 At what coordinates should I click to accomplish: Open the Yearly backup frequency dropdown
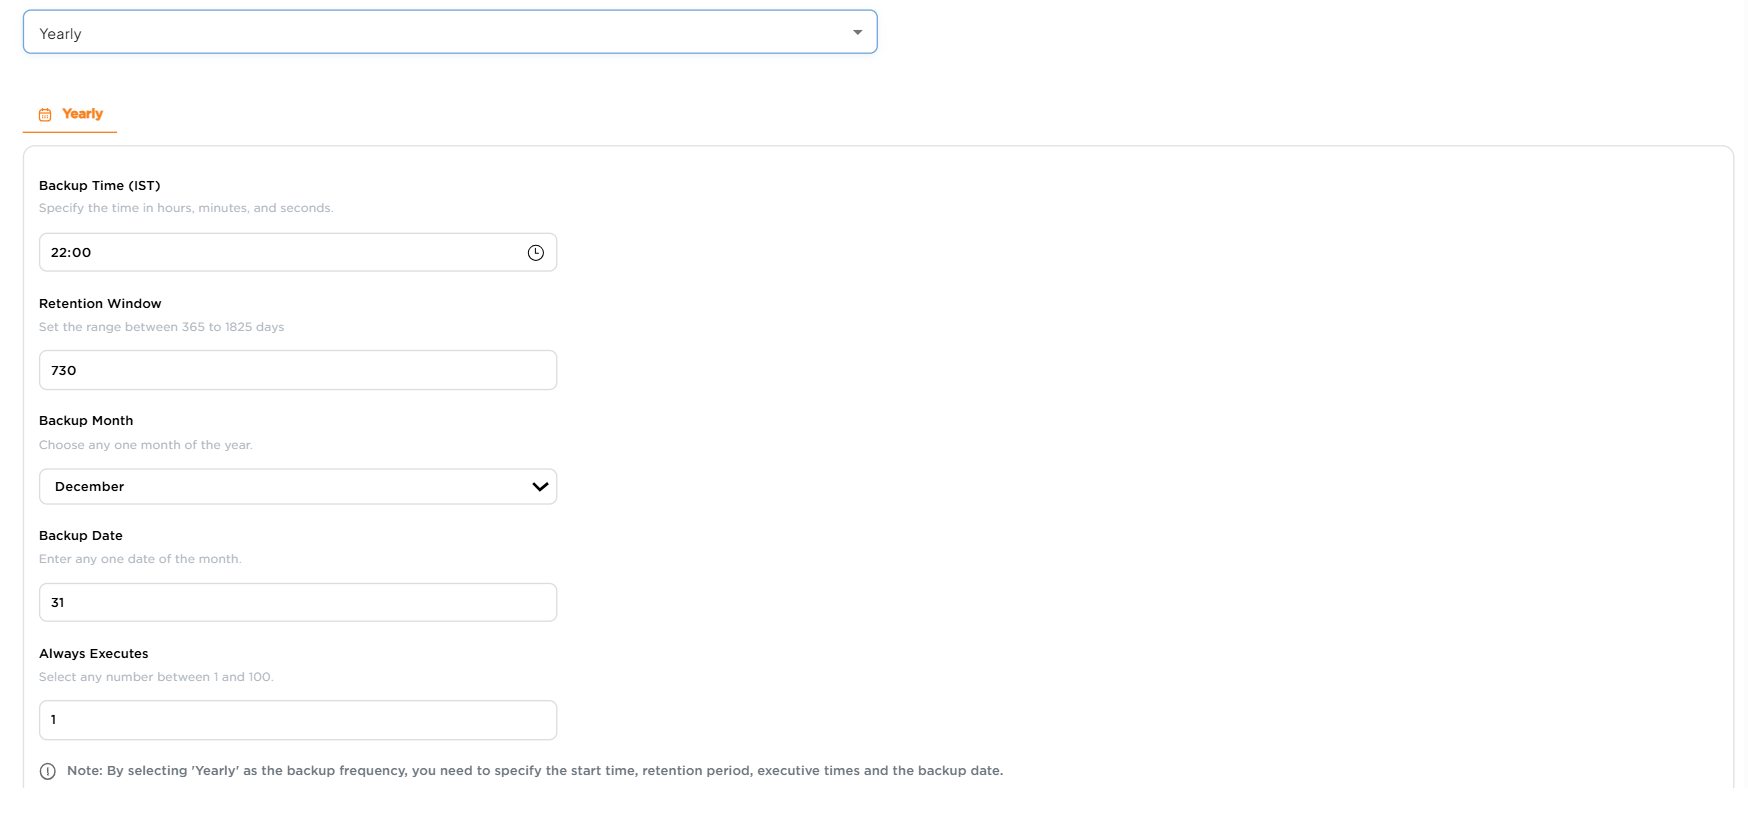tap(450, 32)
